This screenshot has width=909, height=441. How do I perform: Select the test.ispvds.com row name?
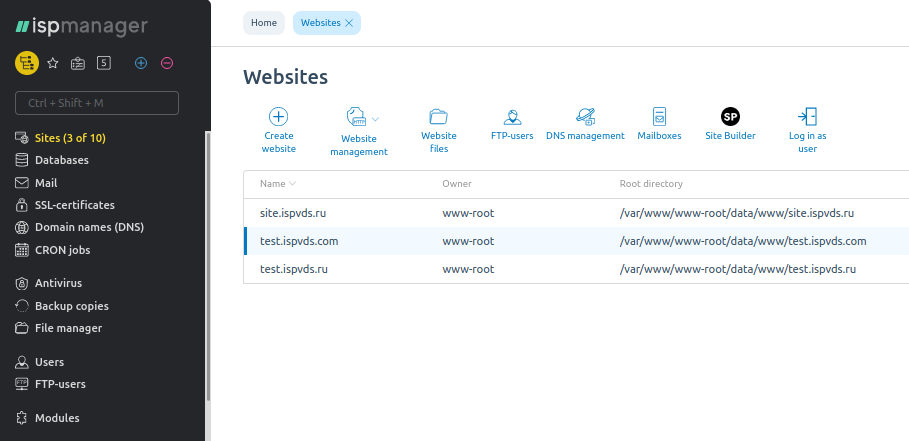click(299, 241)
